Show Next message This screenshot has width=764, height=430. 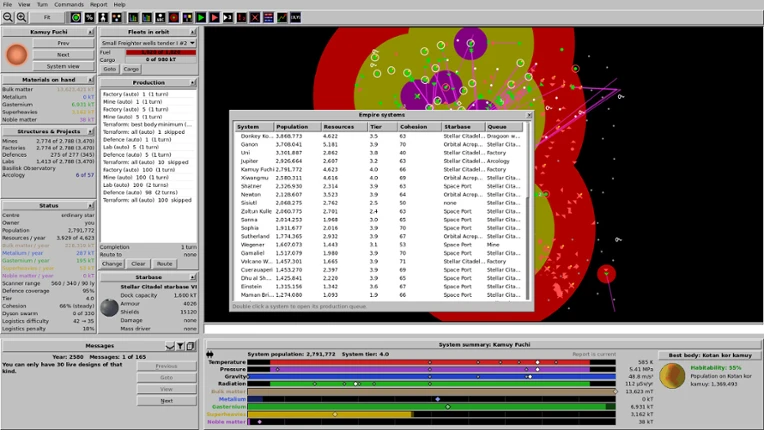(167, 401)
